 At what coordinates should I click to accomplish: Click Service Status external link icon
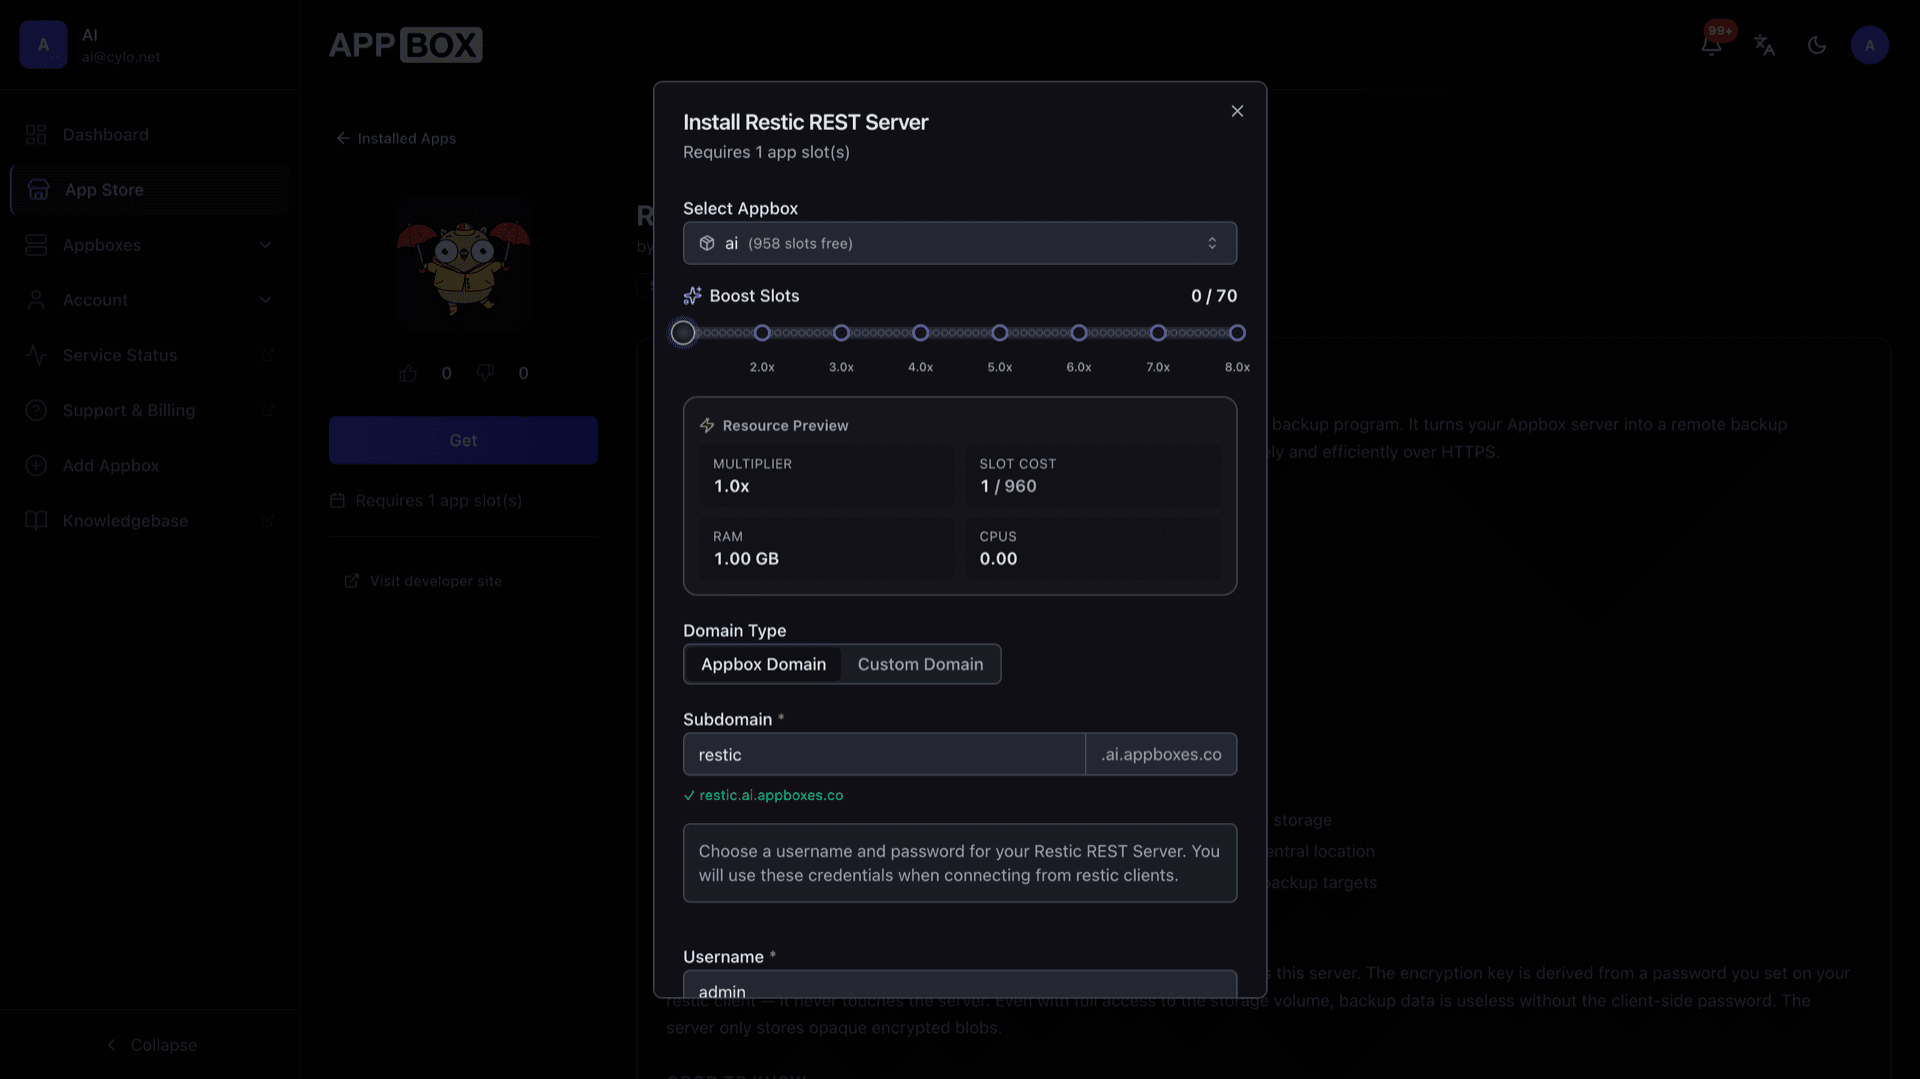coord(267,355)
